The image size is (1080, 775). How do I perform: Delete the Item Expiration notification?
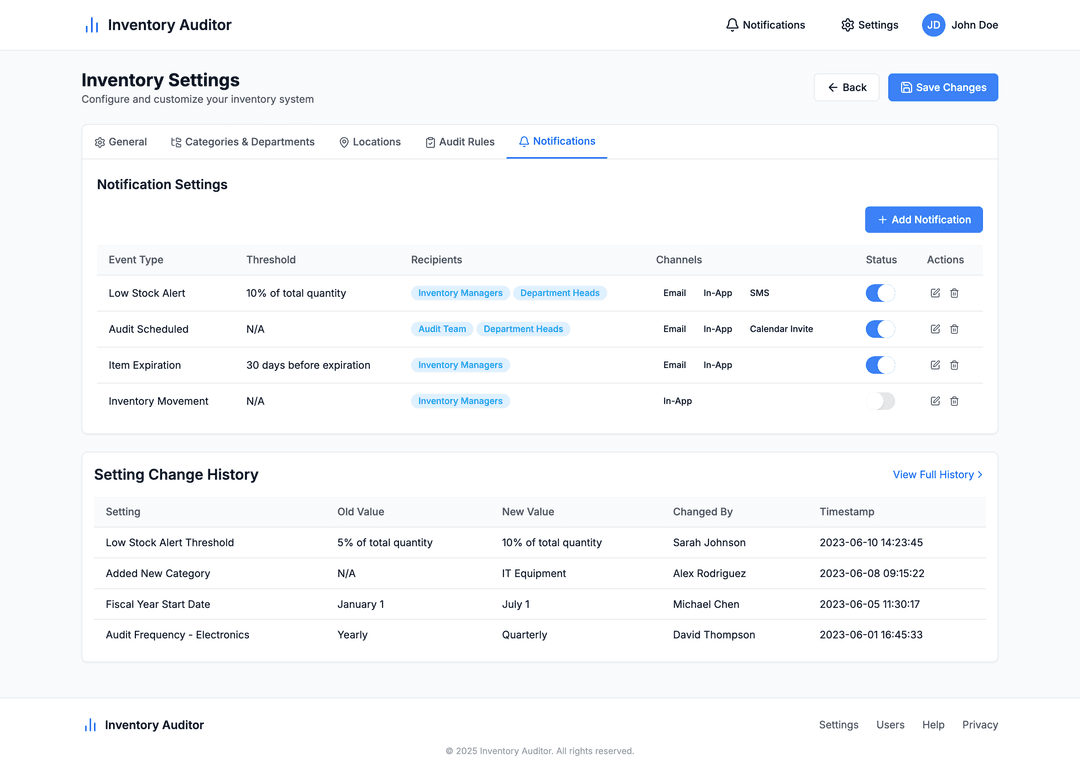(954, 365)
